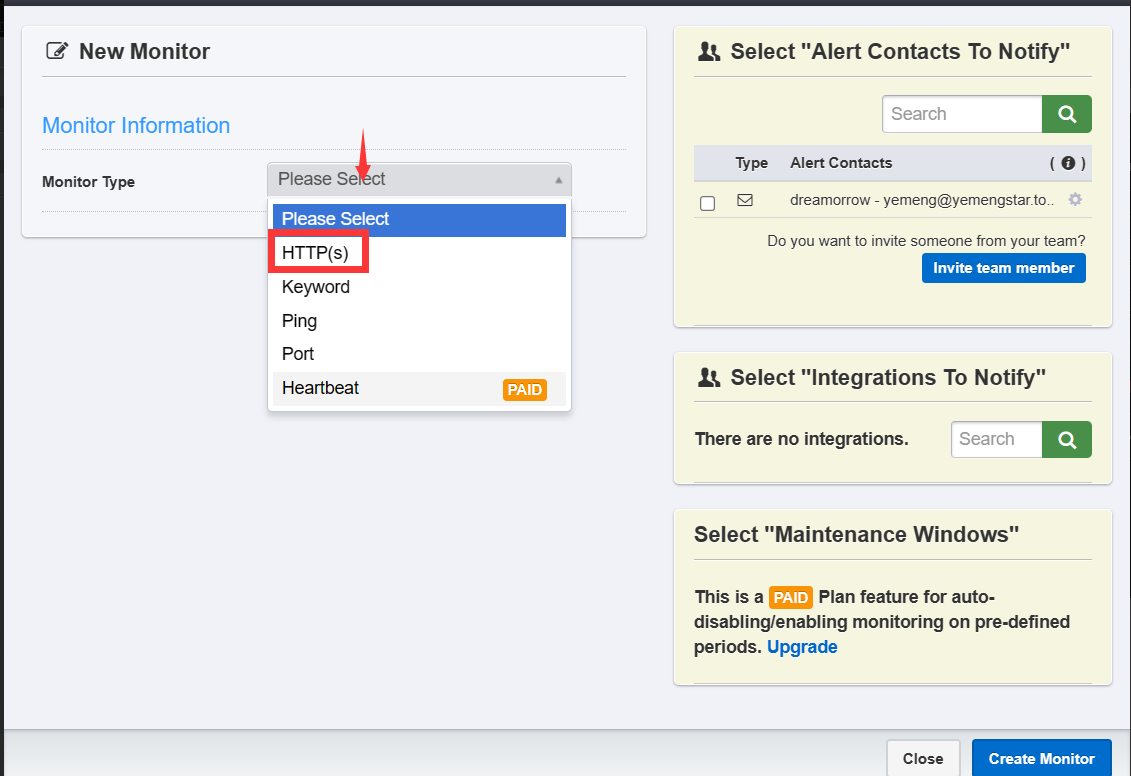This screenshot has width=1131, height=776.
Task: Choose the paid Heartbeat option
Action: click(x=320, y=388)
